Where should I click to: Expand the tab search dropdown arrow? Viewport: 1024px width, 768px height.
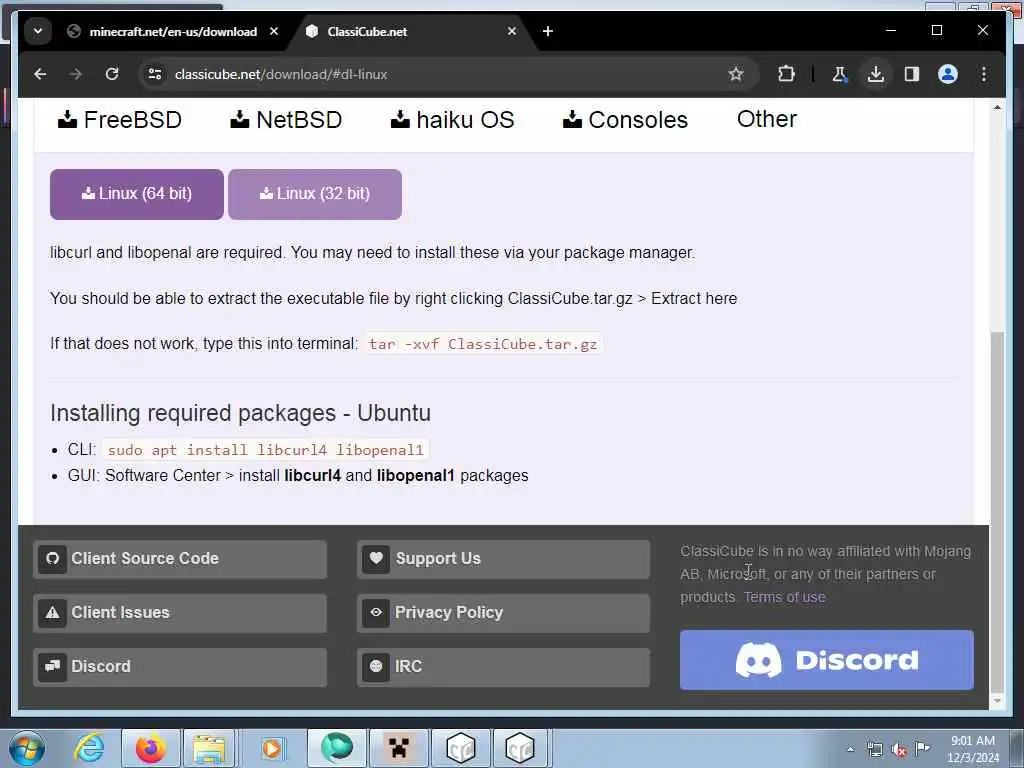point(38,31)
